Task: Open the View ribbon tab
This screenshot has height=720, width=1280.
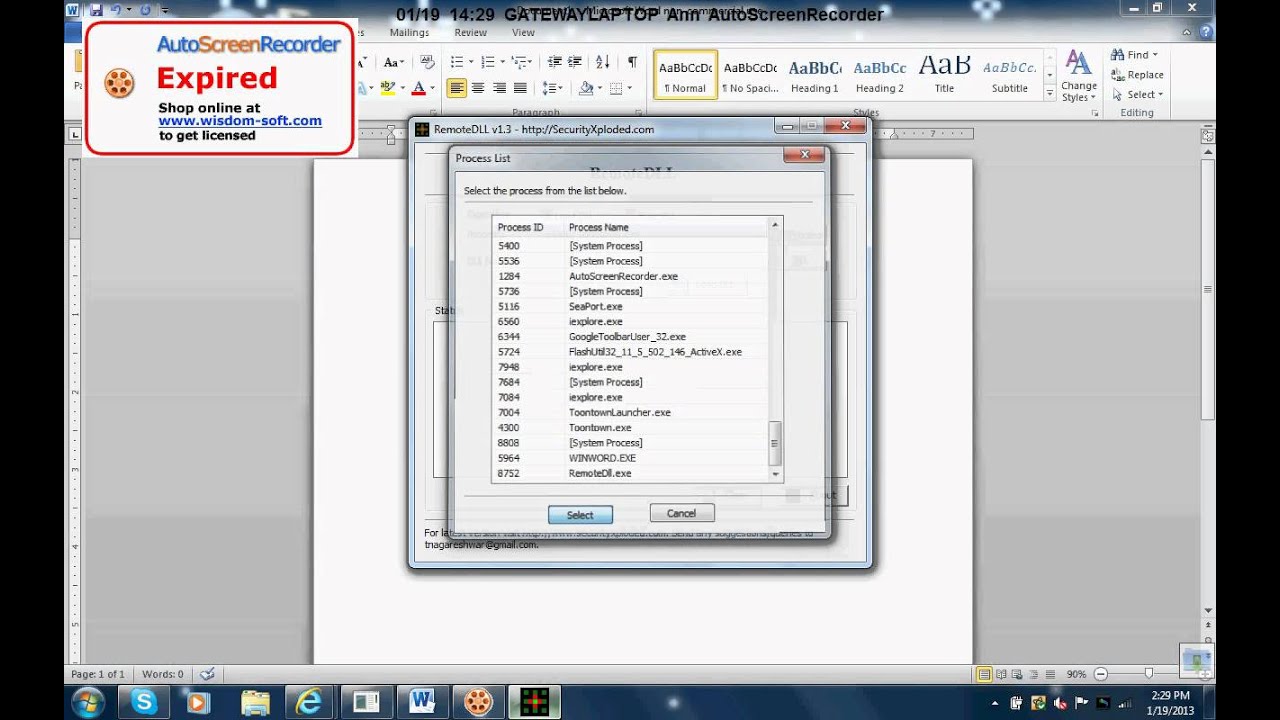Action: click(x=523, y=33)
